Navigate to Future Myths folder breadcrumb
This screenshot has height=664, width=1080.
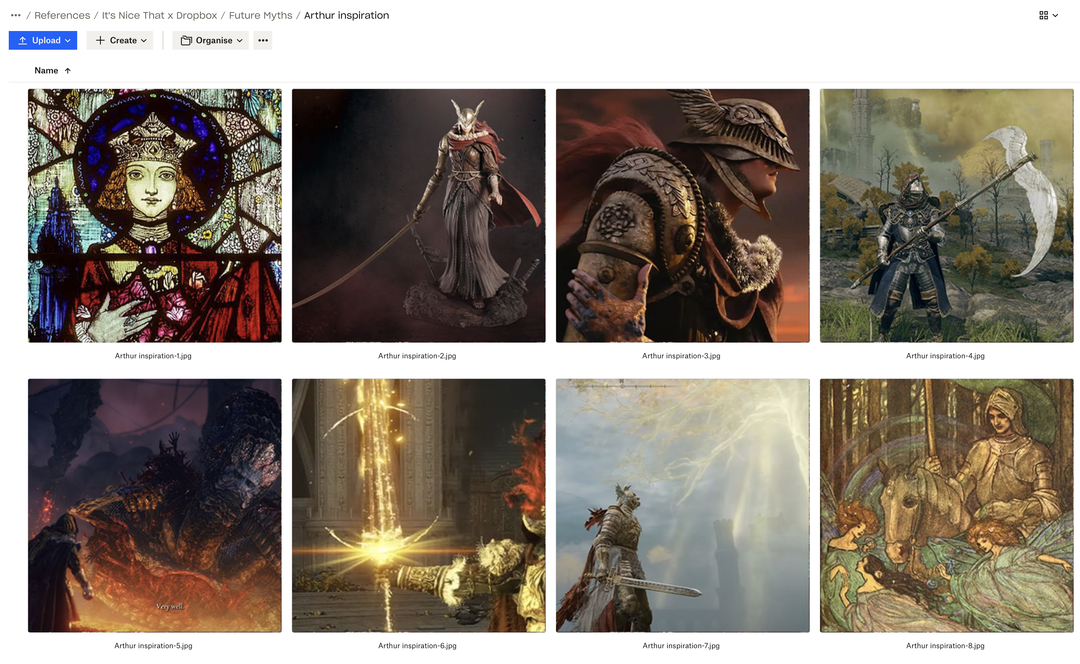[260, 15]
